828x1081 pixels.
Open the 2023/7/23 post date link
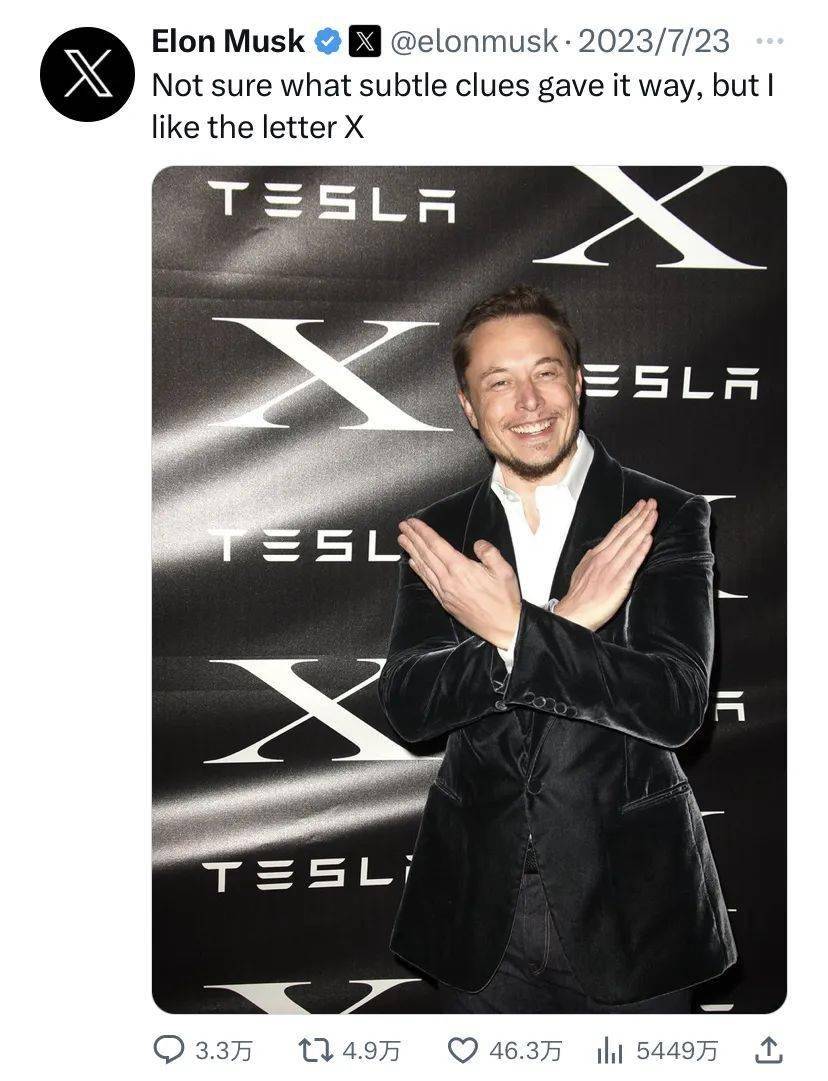coord(654,41)
